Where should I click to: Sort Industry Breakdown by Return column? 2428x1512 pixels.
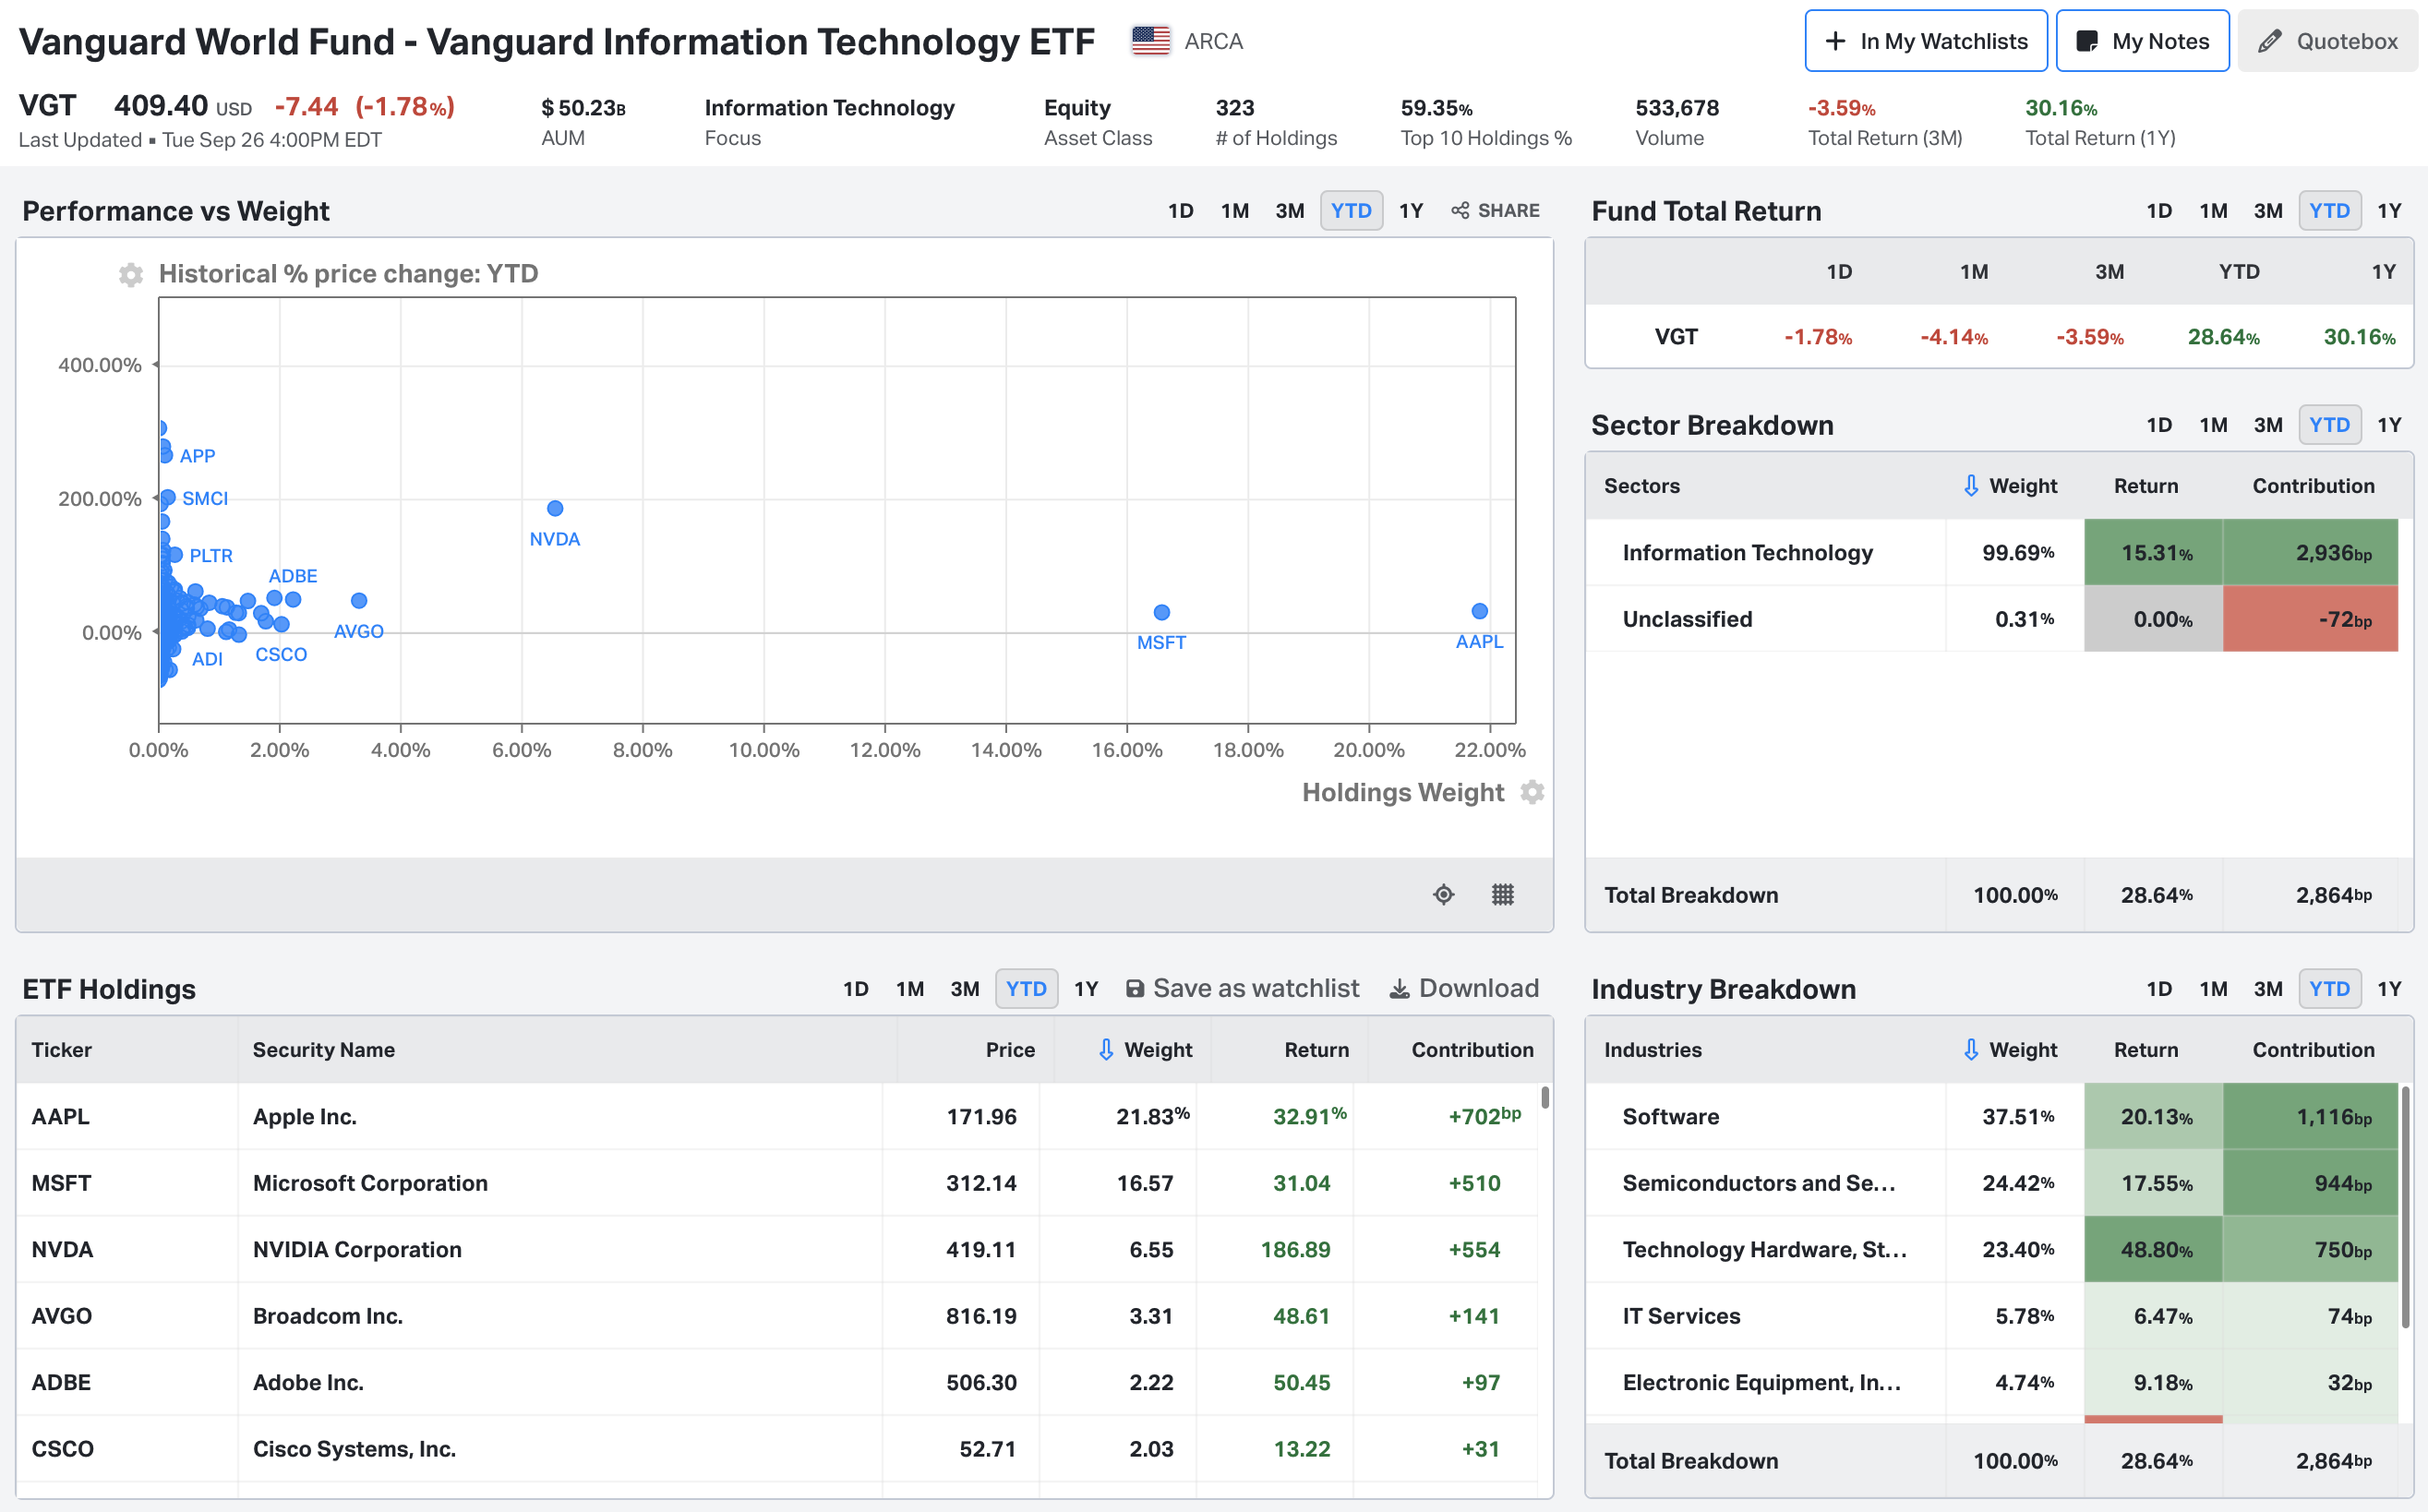2146,1050
